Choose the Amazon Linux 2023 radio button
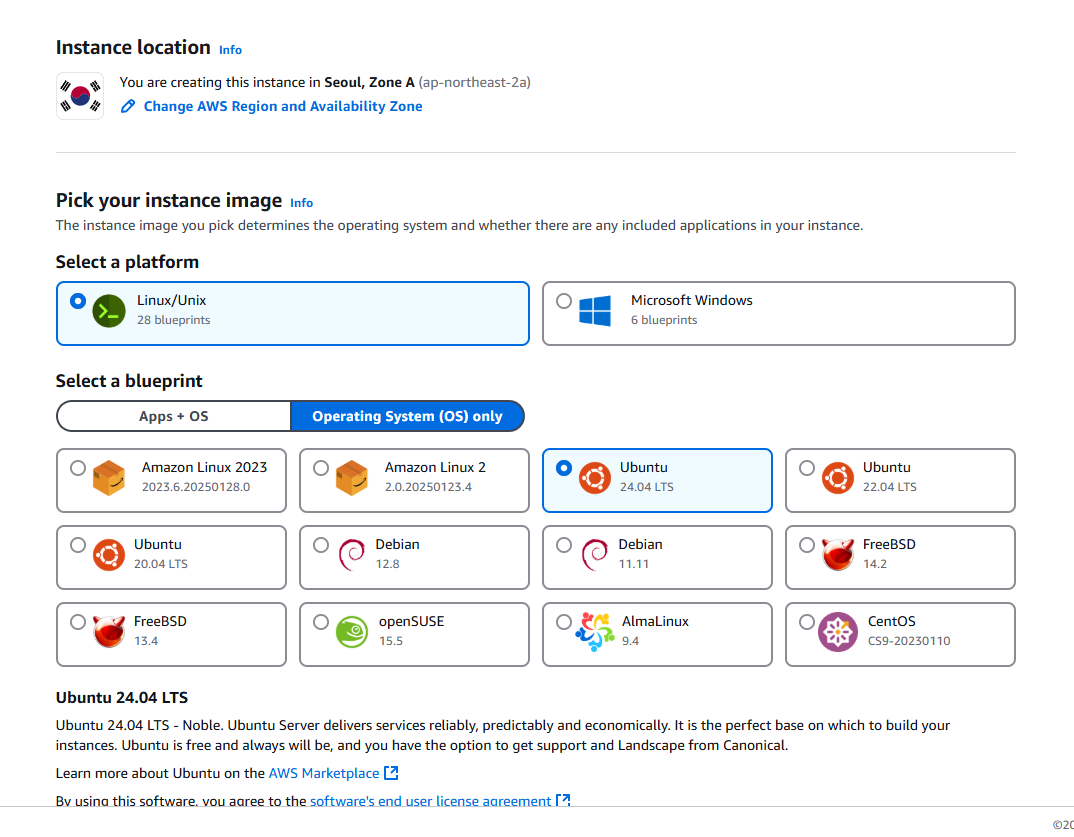This screenshot has width=1074, height=837. (78, 468)
